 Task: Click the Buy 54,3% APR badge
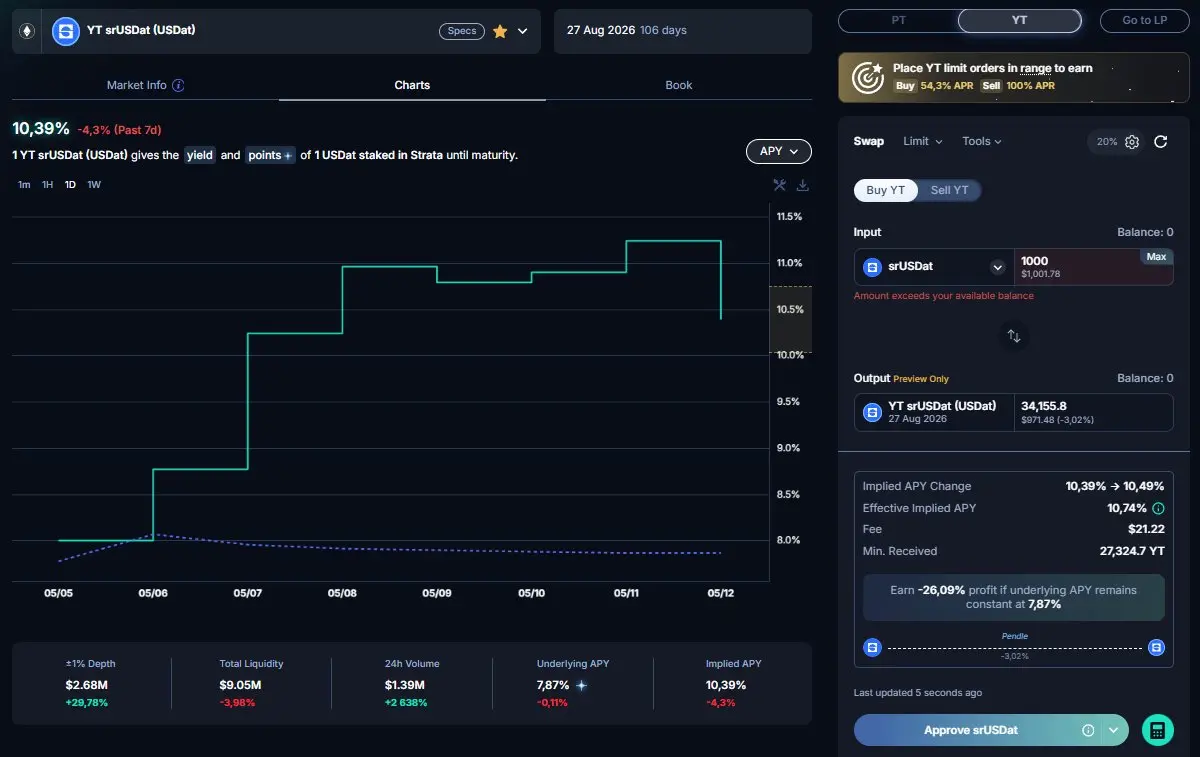[x=933, y=86]
